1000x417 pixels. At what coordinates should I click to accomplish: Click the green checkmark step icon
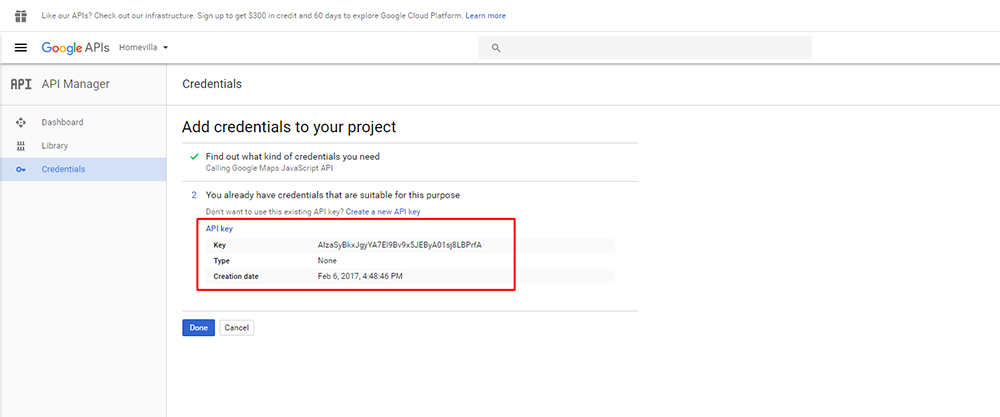(195, 157)
